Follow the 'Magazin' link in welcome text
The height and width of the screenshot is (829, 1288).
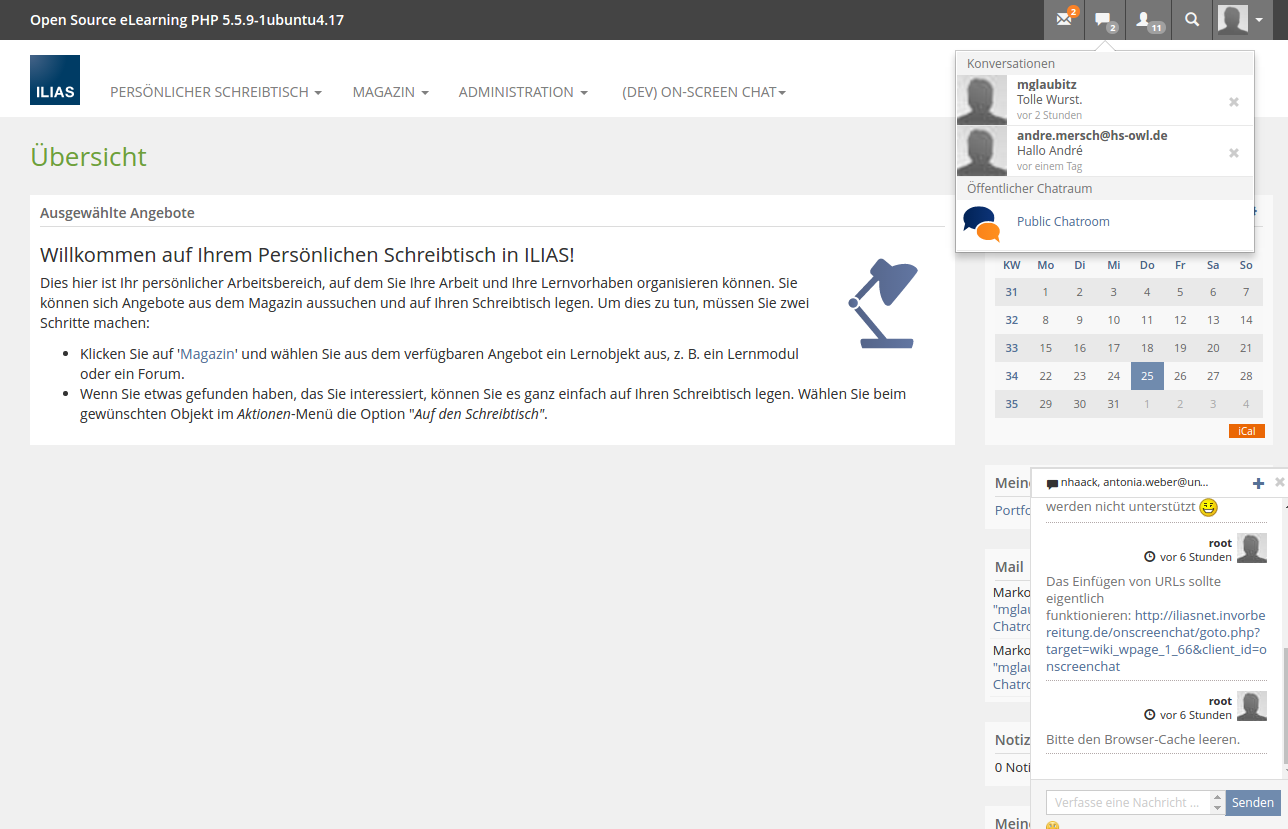point(207,354)
